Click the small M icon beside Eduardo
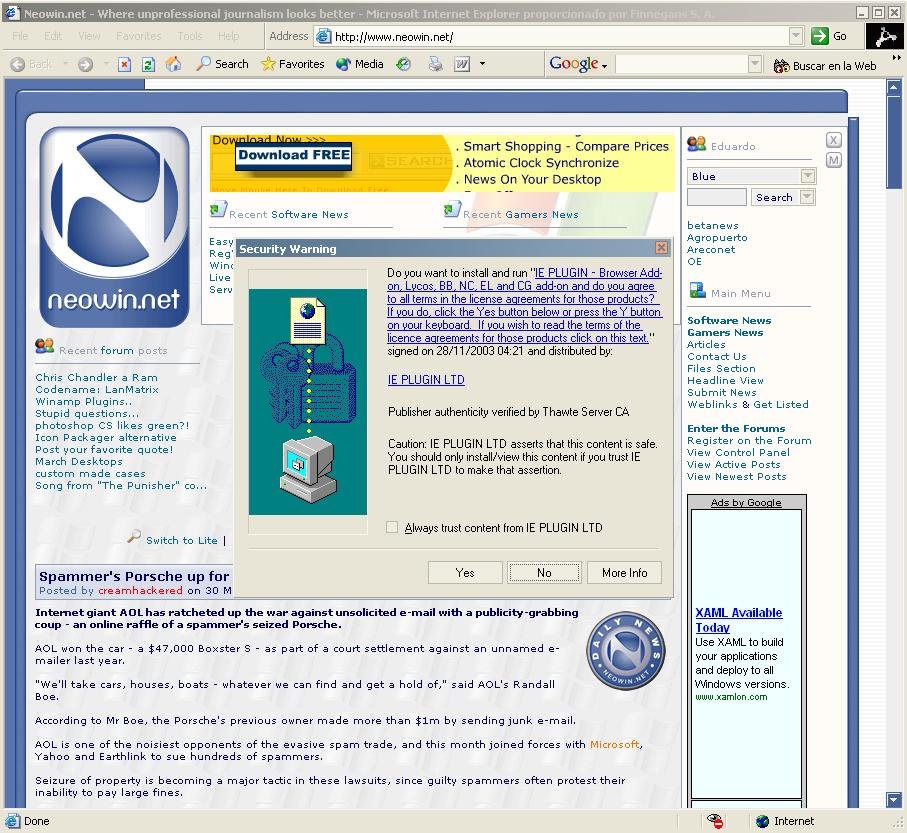 pyautogui.click(x=833, y=160)
